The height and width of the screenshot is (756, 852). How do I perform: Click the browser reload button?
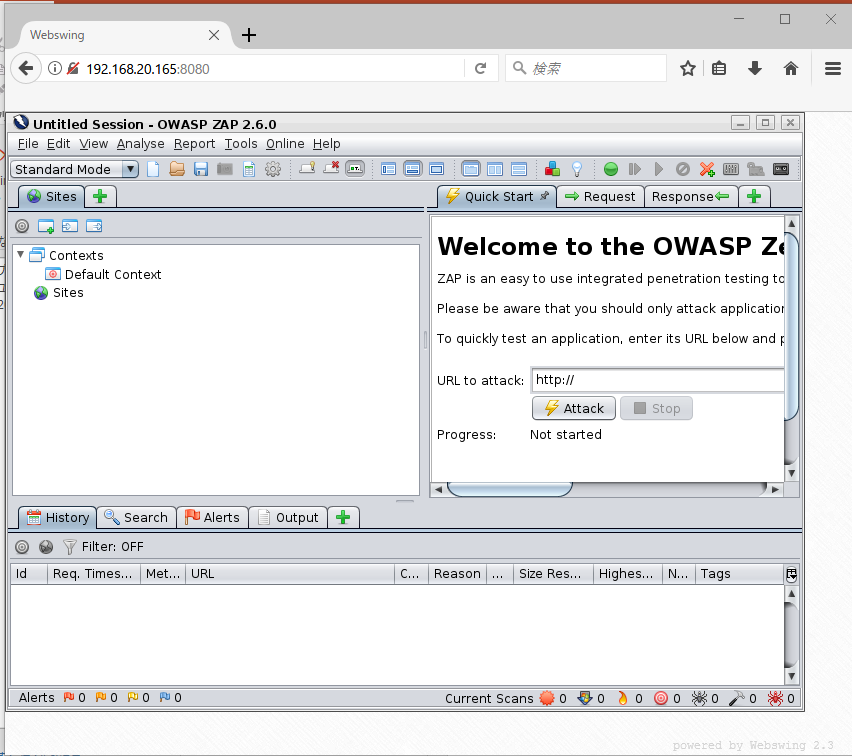pyautogui.click(x=480, y=68)
